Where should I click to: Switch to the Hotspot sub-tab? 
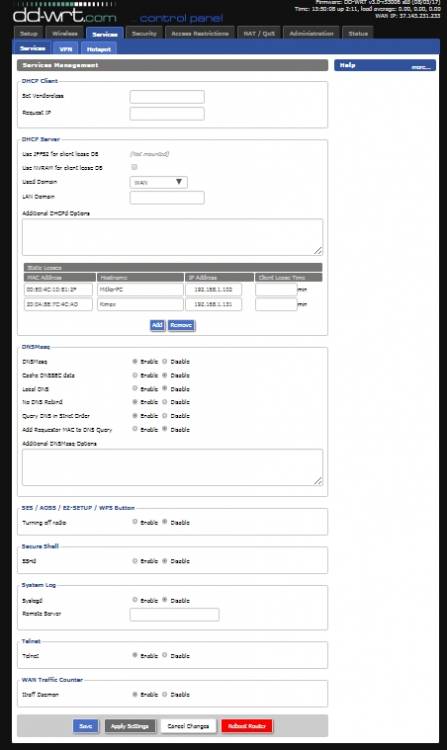tap(98, 49)
